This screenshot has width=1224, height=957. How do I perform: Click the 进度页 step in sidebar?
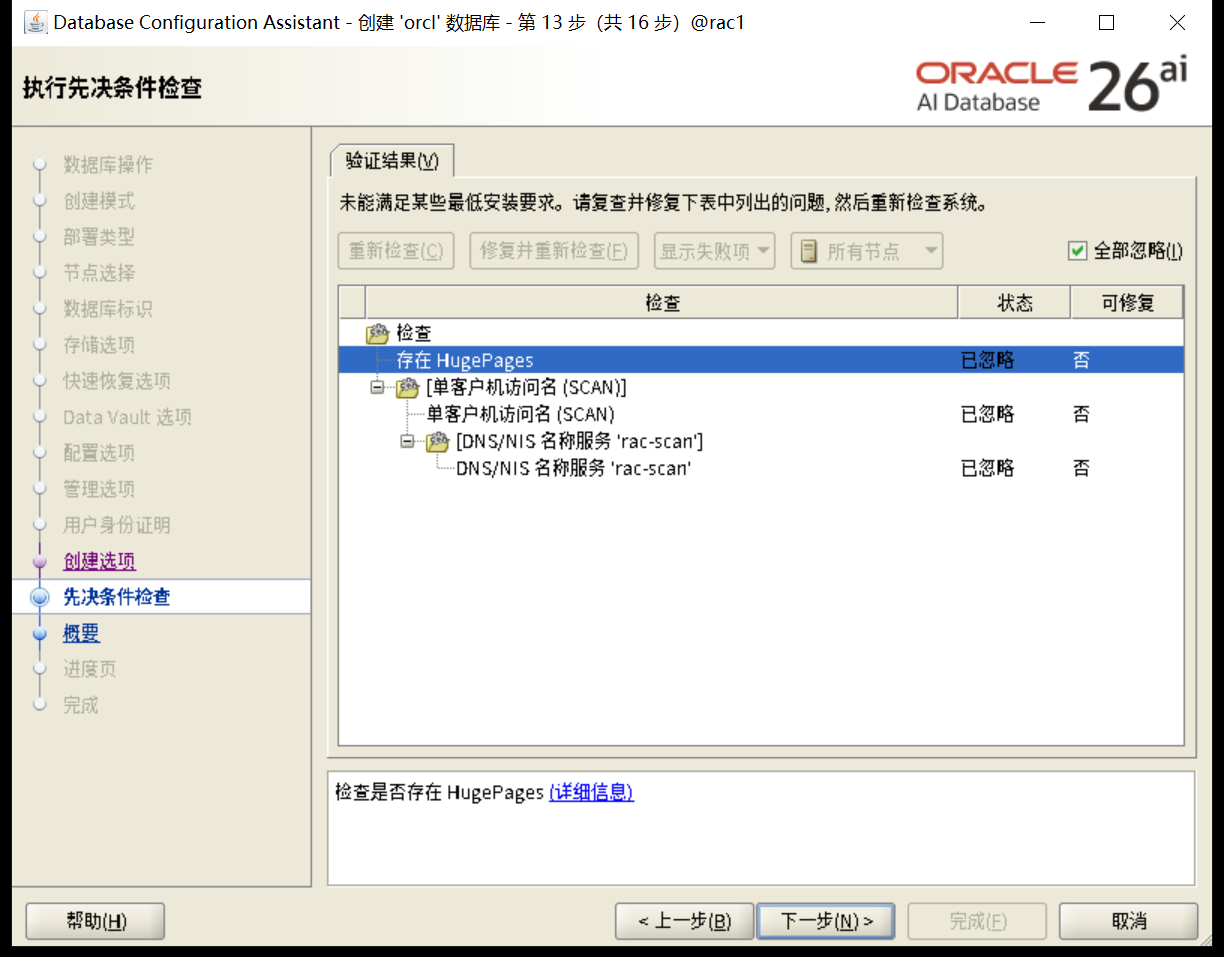90,669
